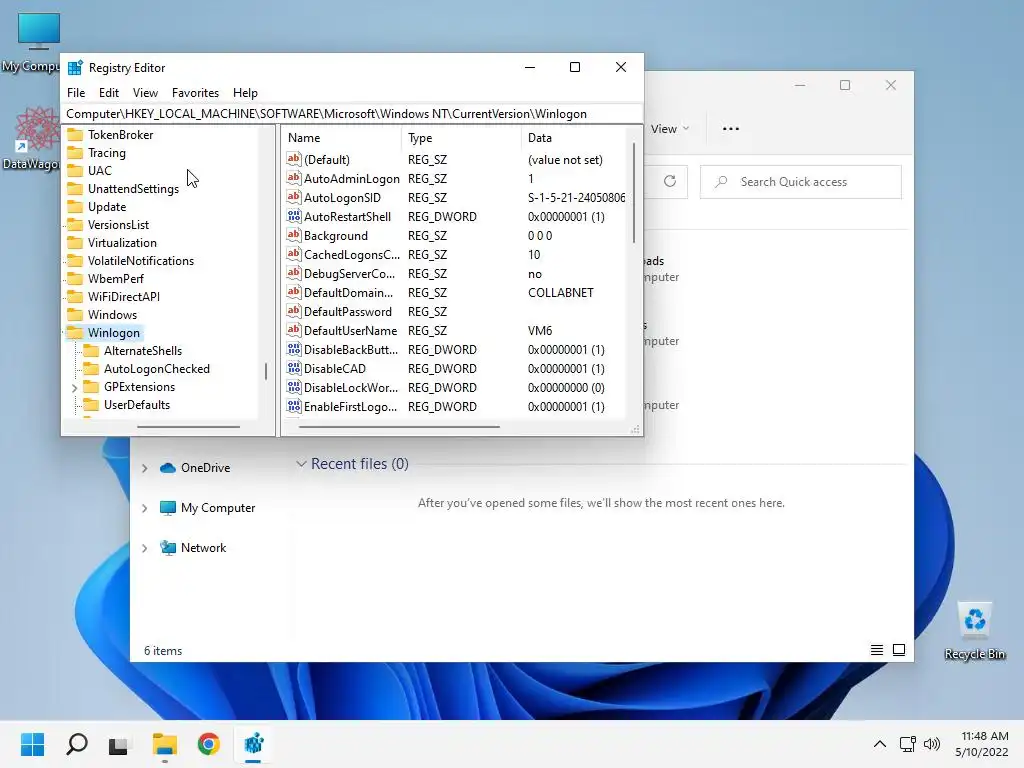This screenshot has height=768, width=1024.
Task: Open the Windows Start button
Action: (x=33, y=744)
